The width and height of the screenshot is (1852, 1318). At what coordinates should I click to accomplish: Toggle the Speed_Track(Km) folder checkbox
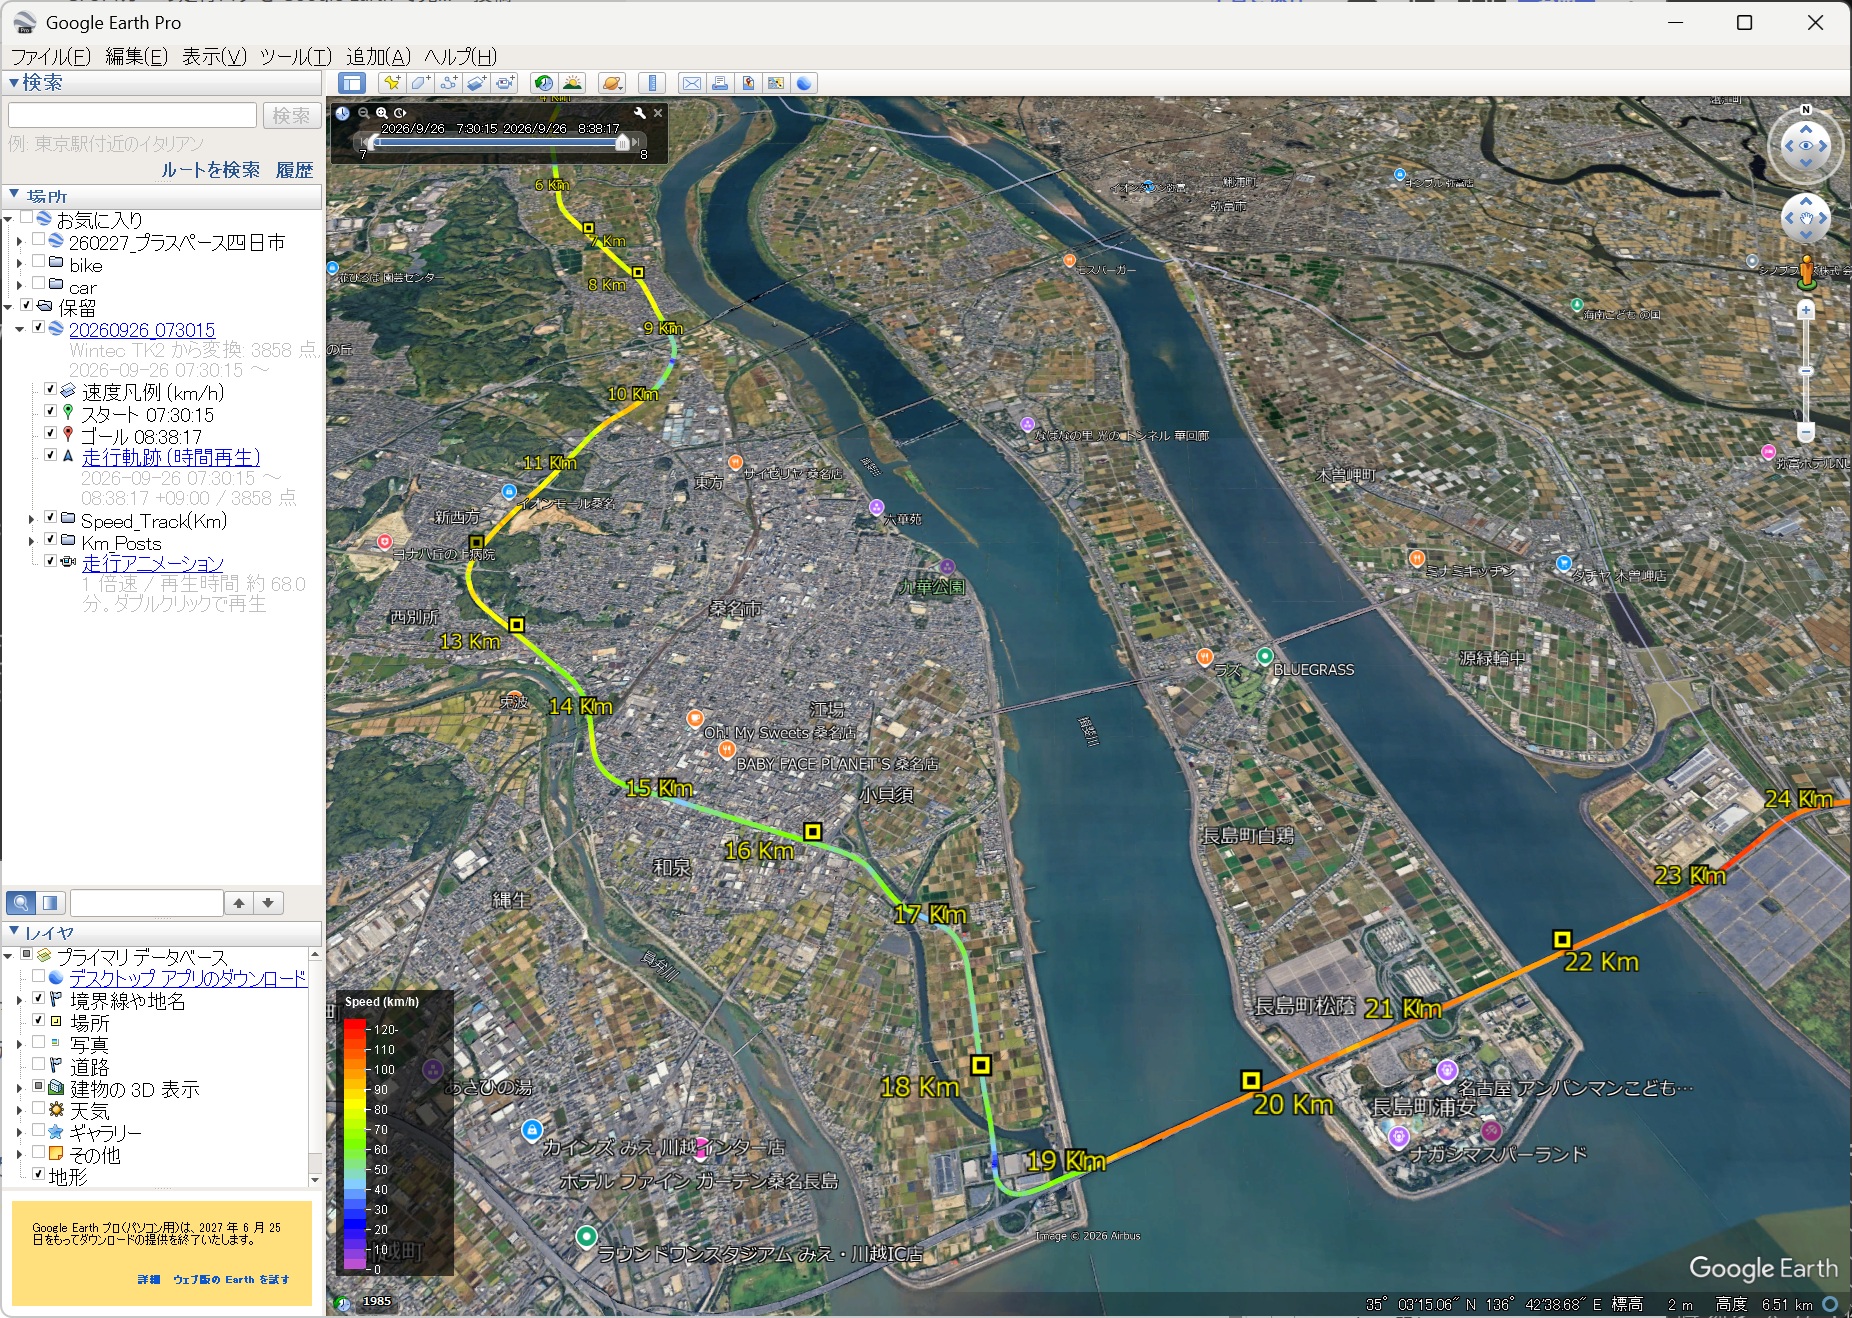pyautogui.click(x=50, y=517)
